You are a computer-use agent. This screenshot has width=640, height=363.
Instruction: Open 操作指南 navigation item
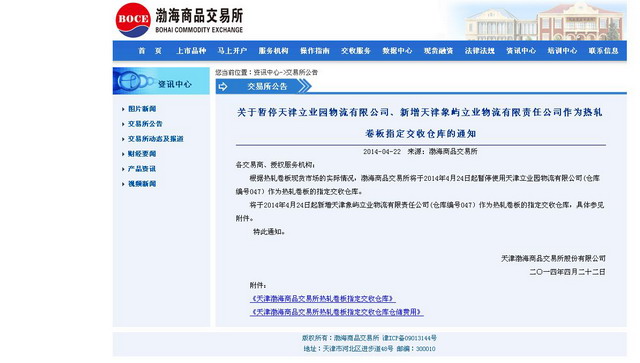(x=315, y=51)
